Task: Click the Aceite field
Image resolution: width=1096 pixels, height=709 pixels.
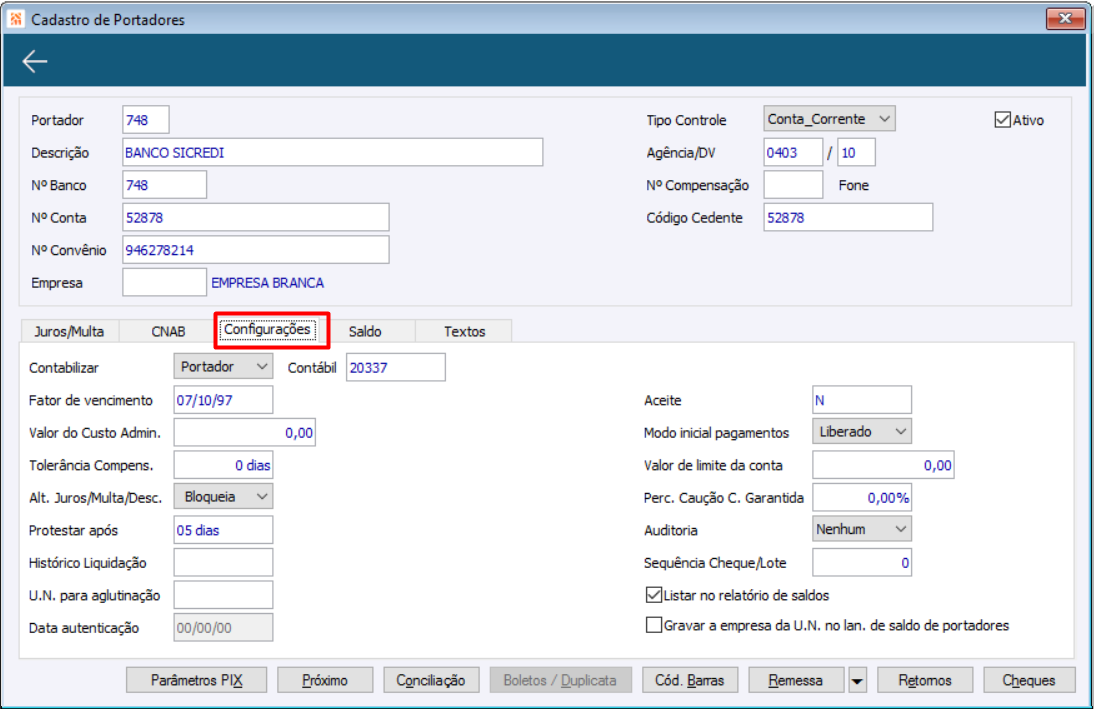Action: 862,400
